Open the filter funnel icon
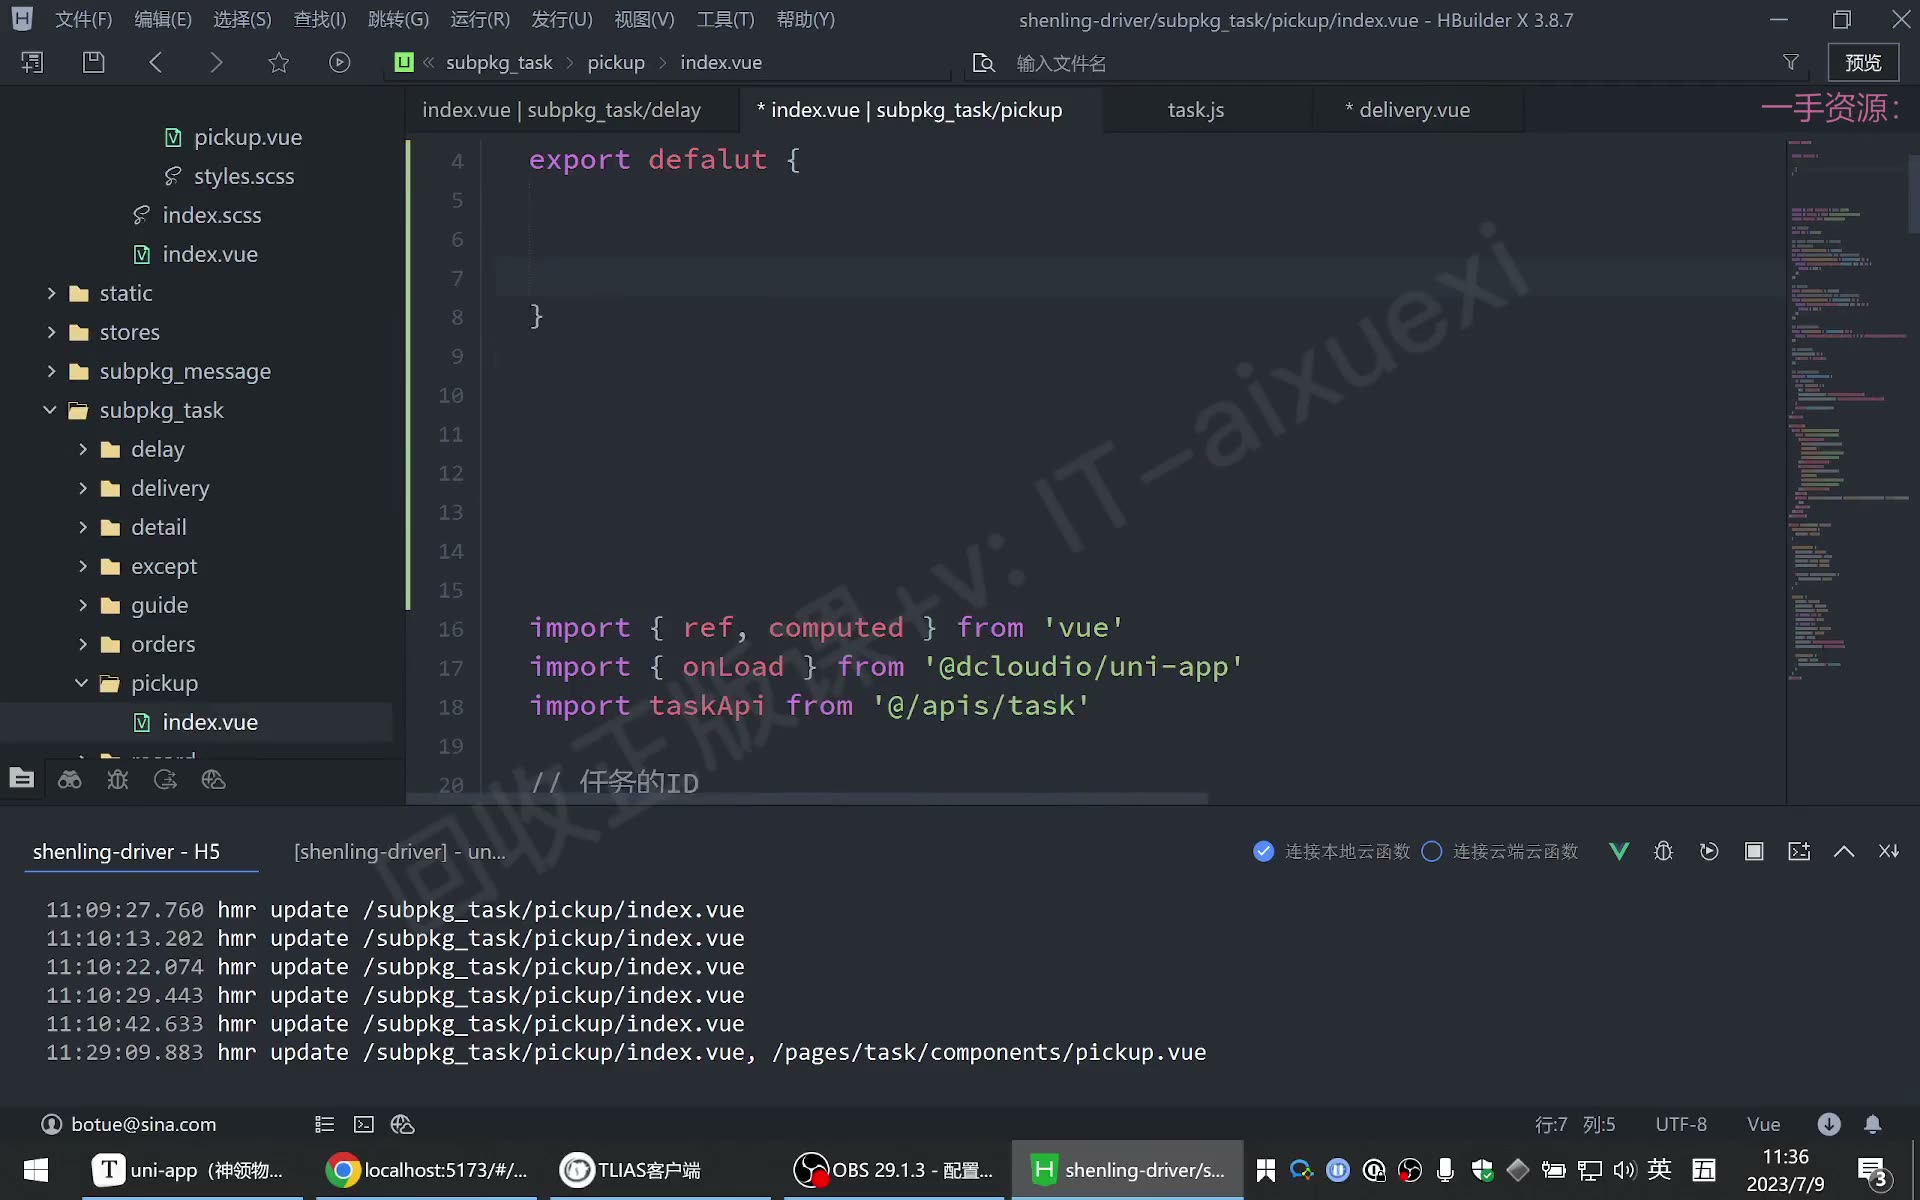This screenshot has height=1200, width=1920. click(1791, 62)
